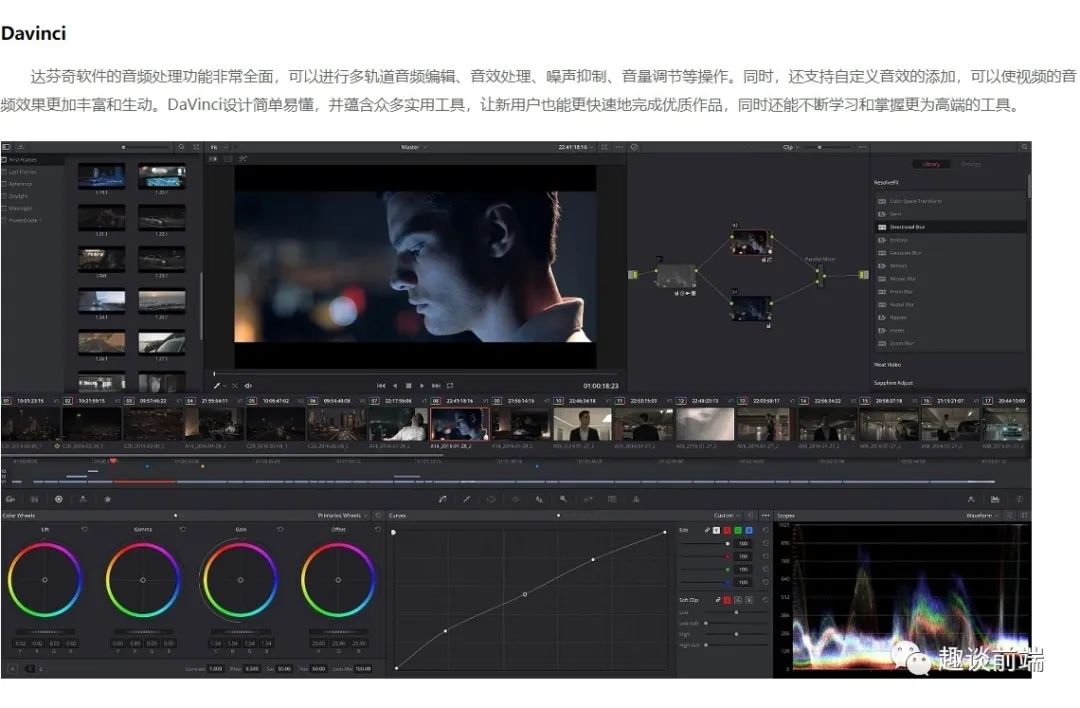Select the Directional Blur effect
Viewport: 1080px width, 708px height.
[x=951, y=227]
